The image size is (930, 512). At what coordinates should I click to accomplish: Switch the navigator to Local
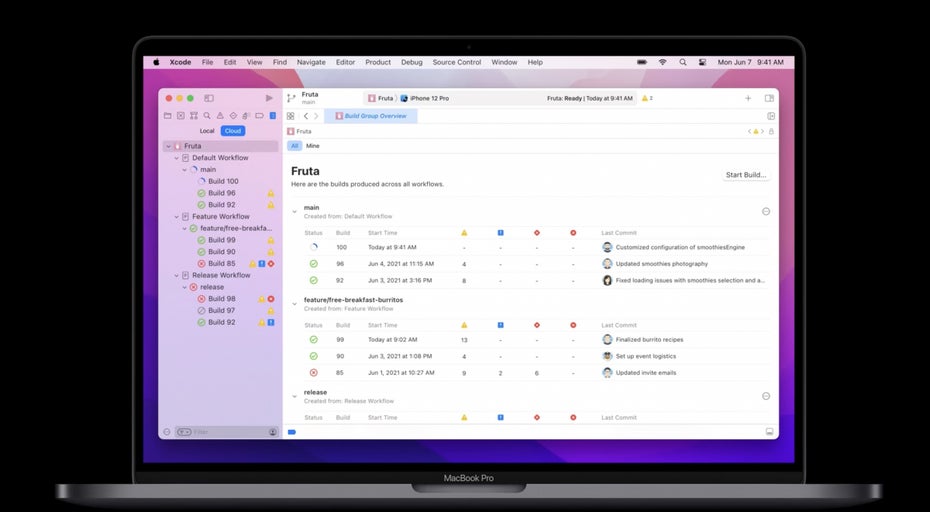(207, 131)
